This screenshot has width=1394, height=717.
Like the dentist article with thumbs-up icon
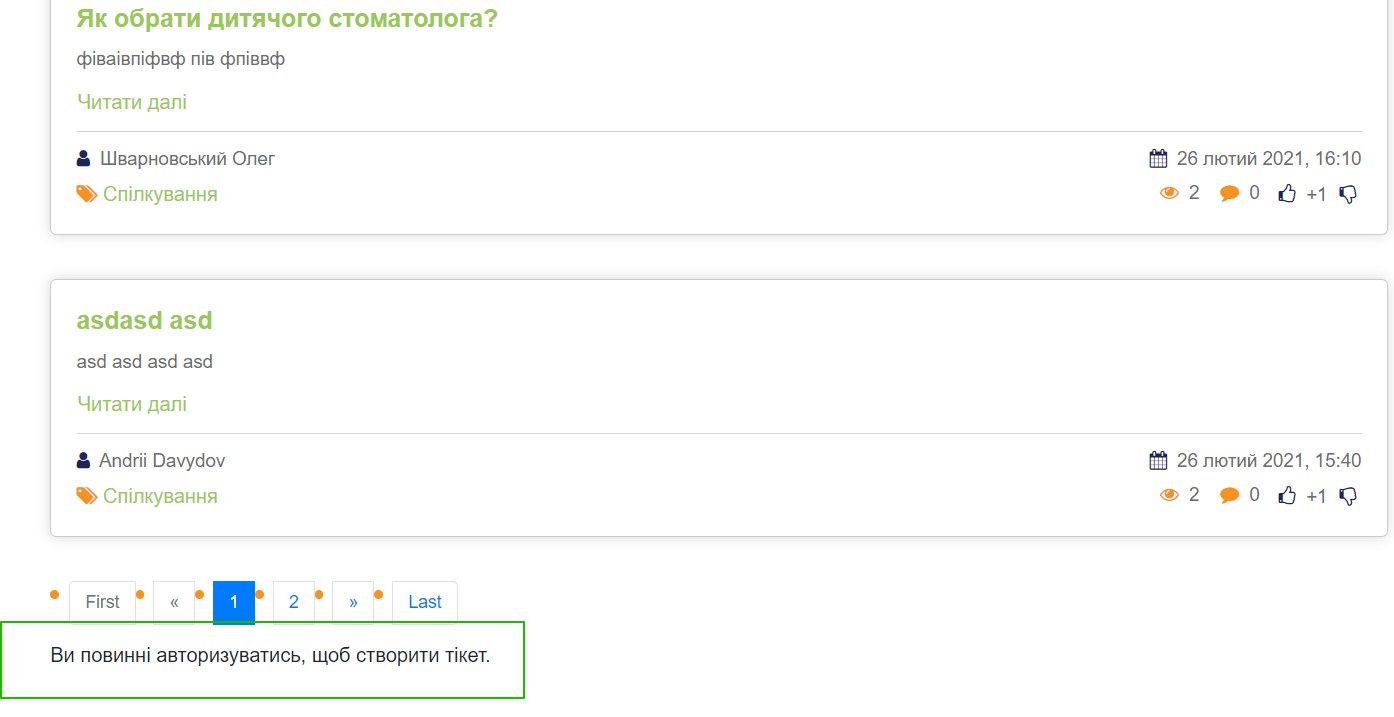pos(1287,194)
